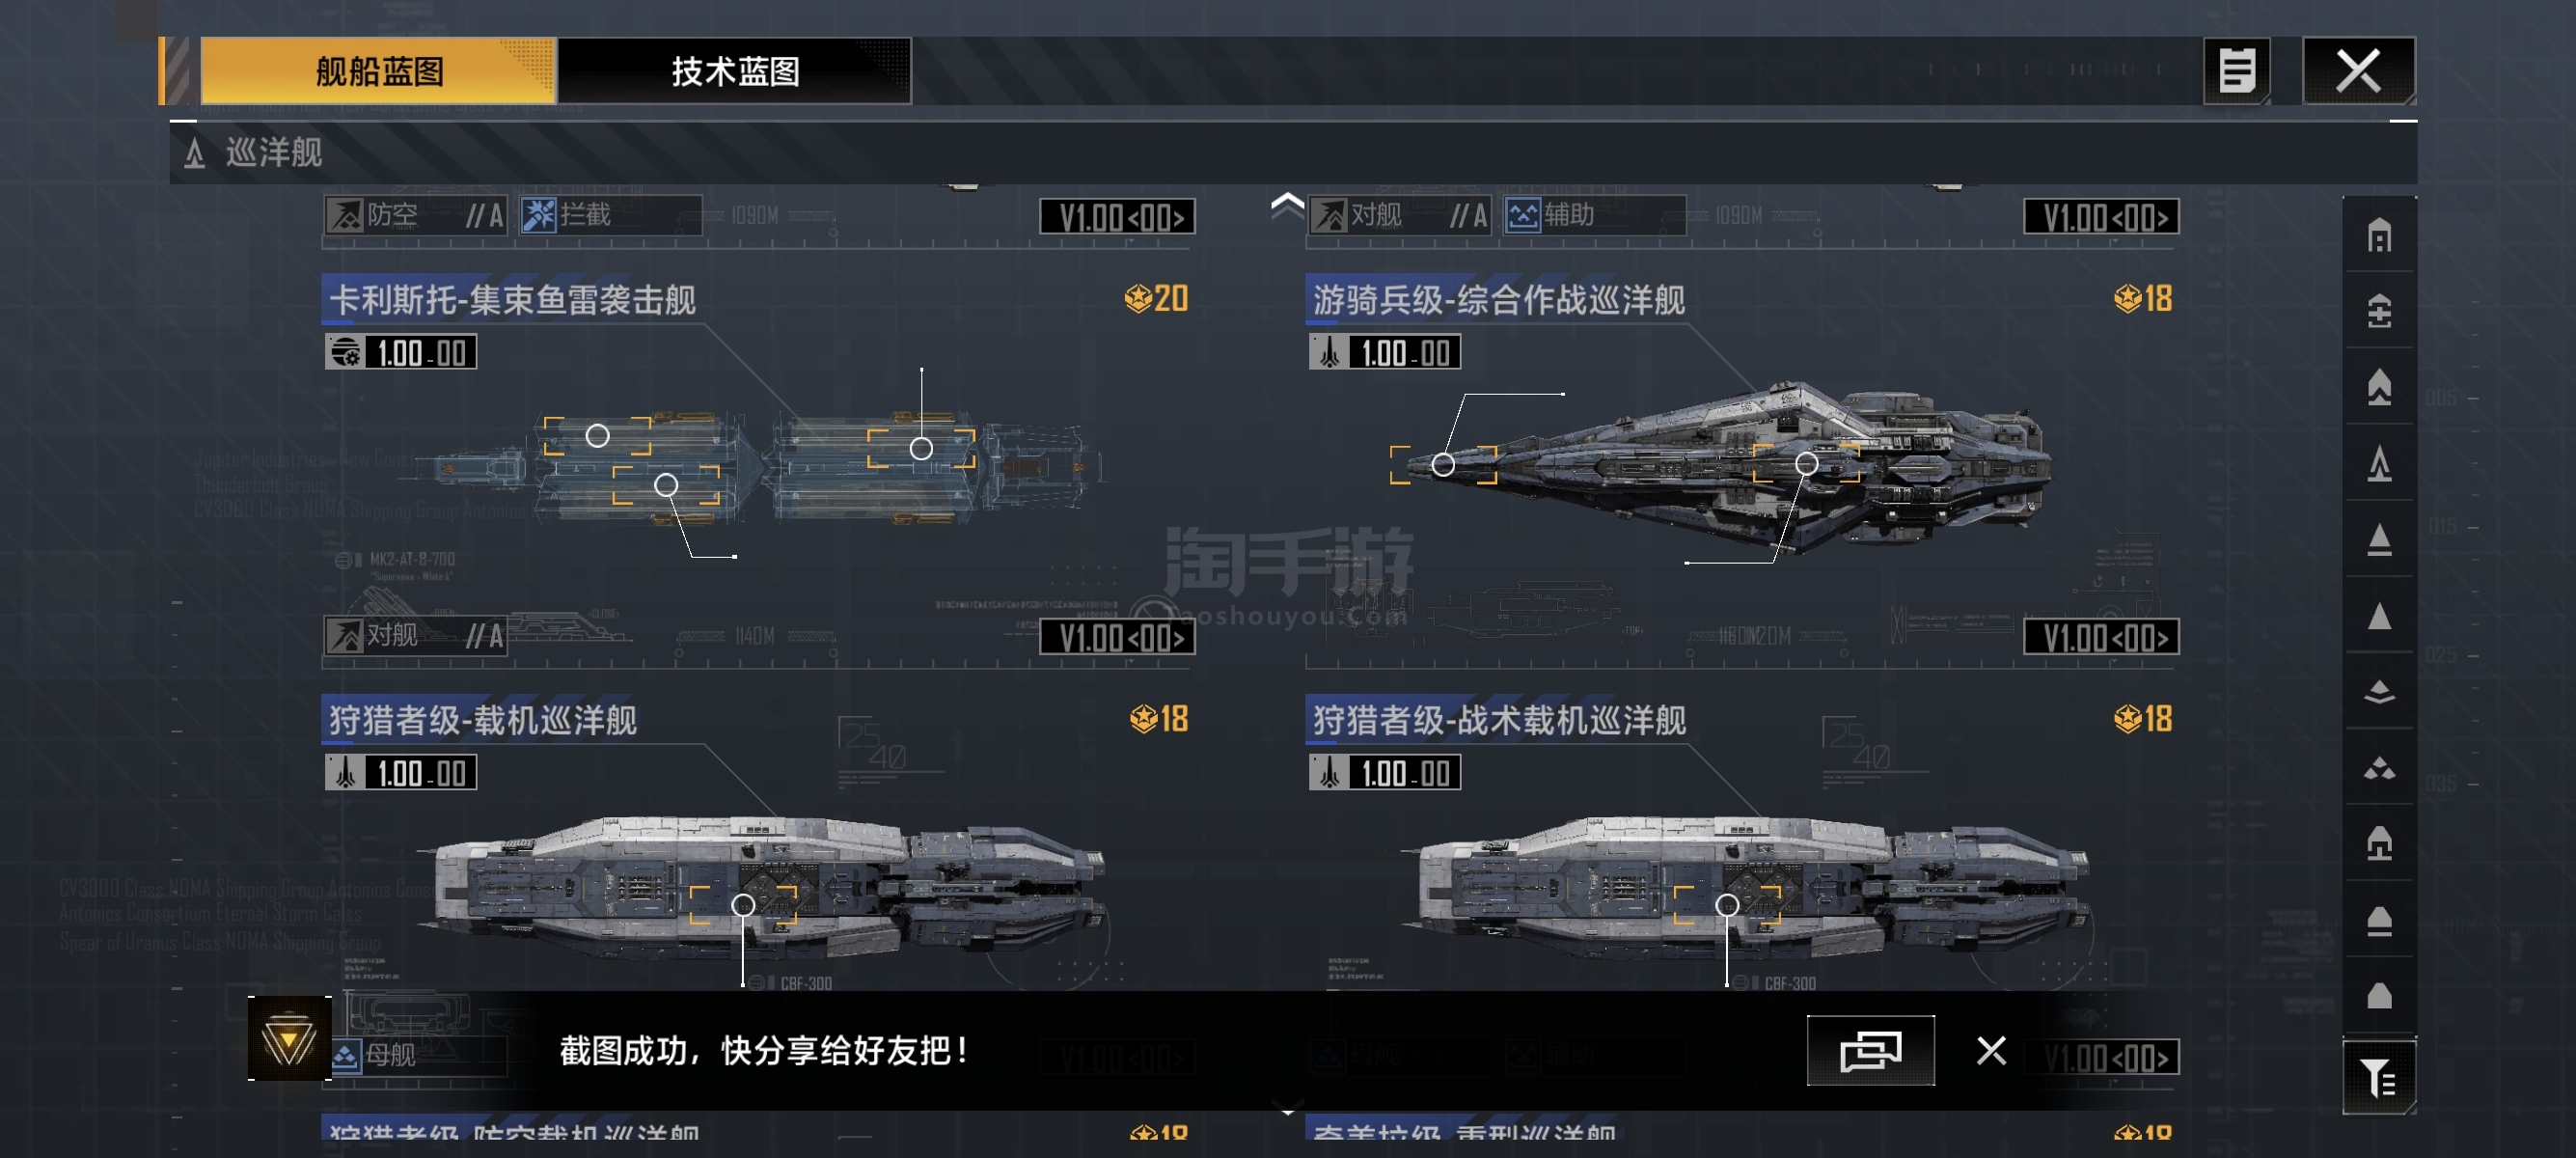Collapse the 巡洋舰 section header
This screenshot has height=1158, width=2576.
(1293, 153)
